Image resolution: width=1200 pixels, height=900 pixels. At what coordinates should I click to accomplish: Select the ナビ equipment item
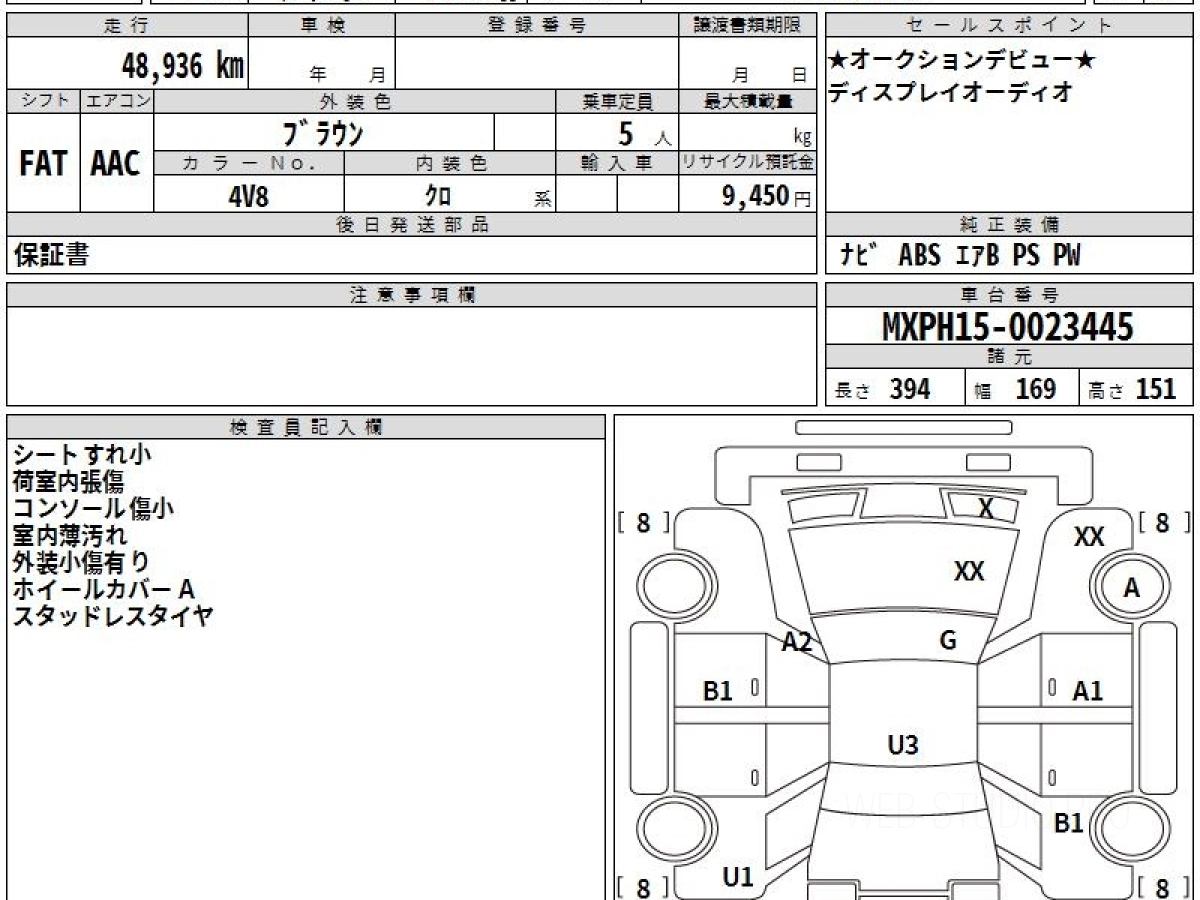coord(859,256)
